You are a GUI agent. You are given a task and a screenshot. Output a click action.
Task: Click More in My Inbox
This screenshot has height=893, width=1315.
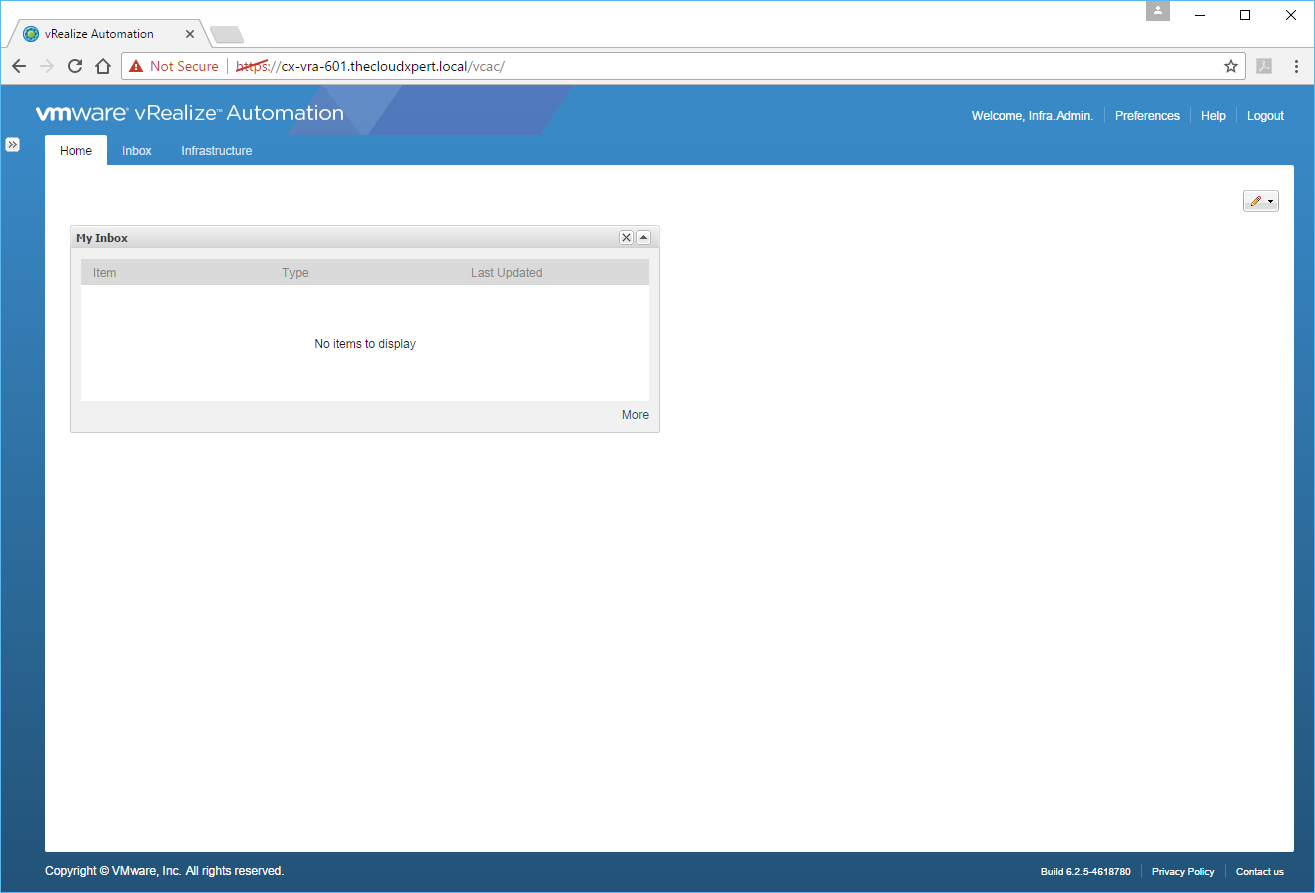pyautogui.click(x=635, y=415)
